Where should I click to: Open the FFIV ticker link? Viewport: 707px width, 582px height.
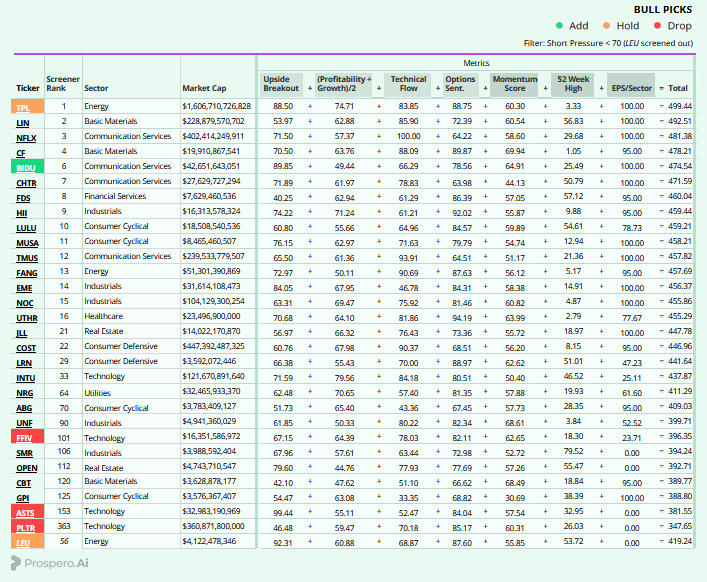point(24,438)
